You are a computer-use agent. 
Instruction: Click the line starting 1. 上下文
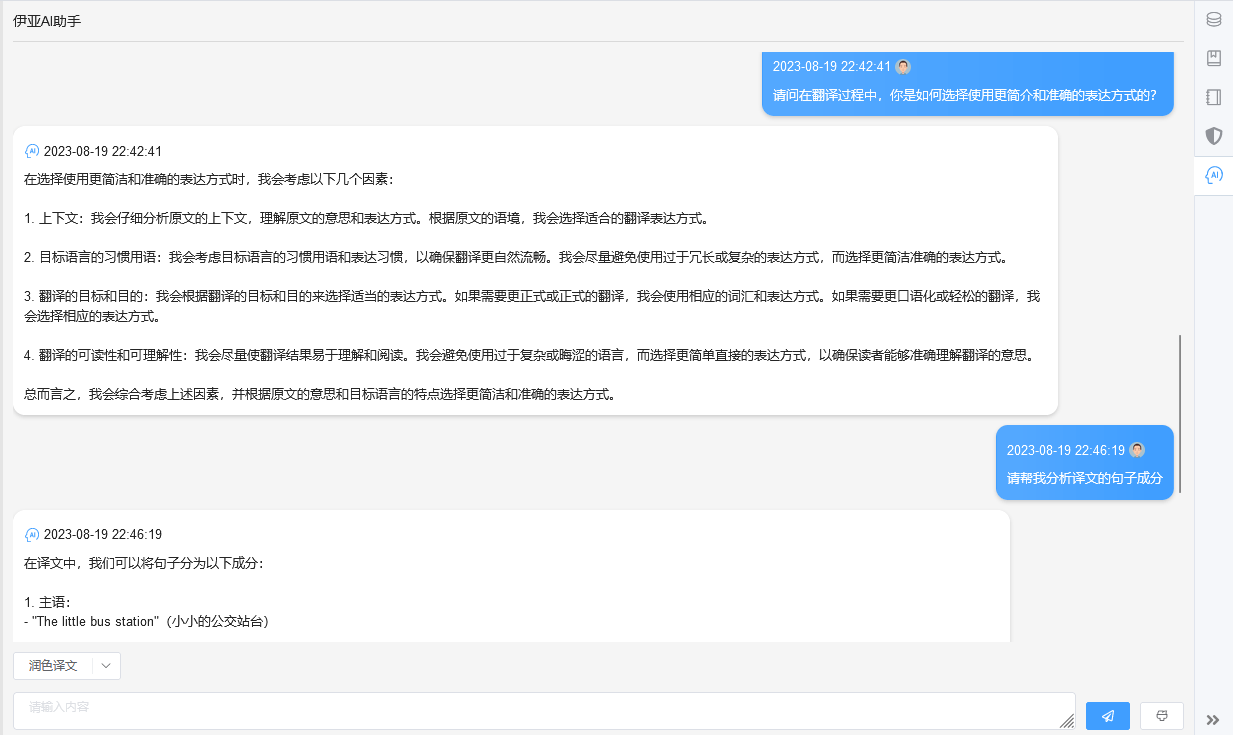(x=367, y=218)
